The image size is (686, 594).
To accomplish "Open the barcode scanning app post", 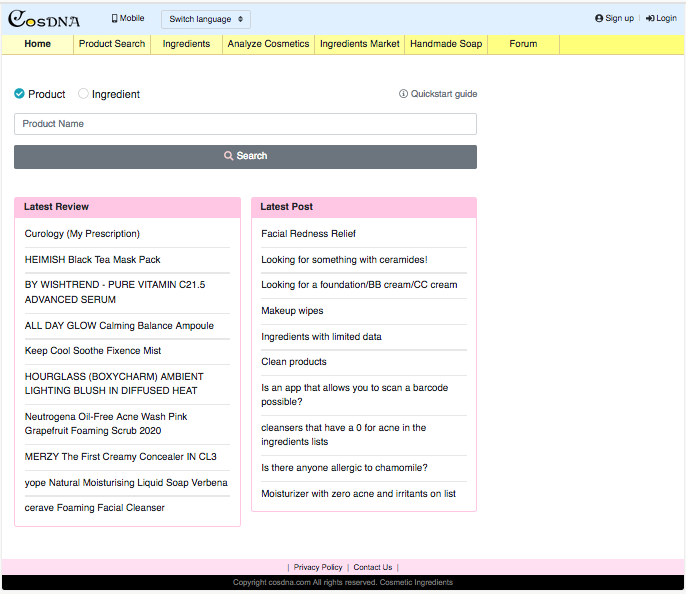I will pyautogui.click(x=354, y=395).
